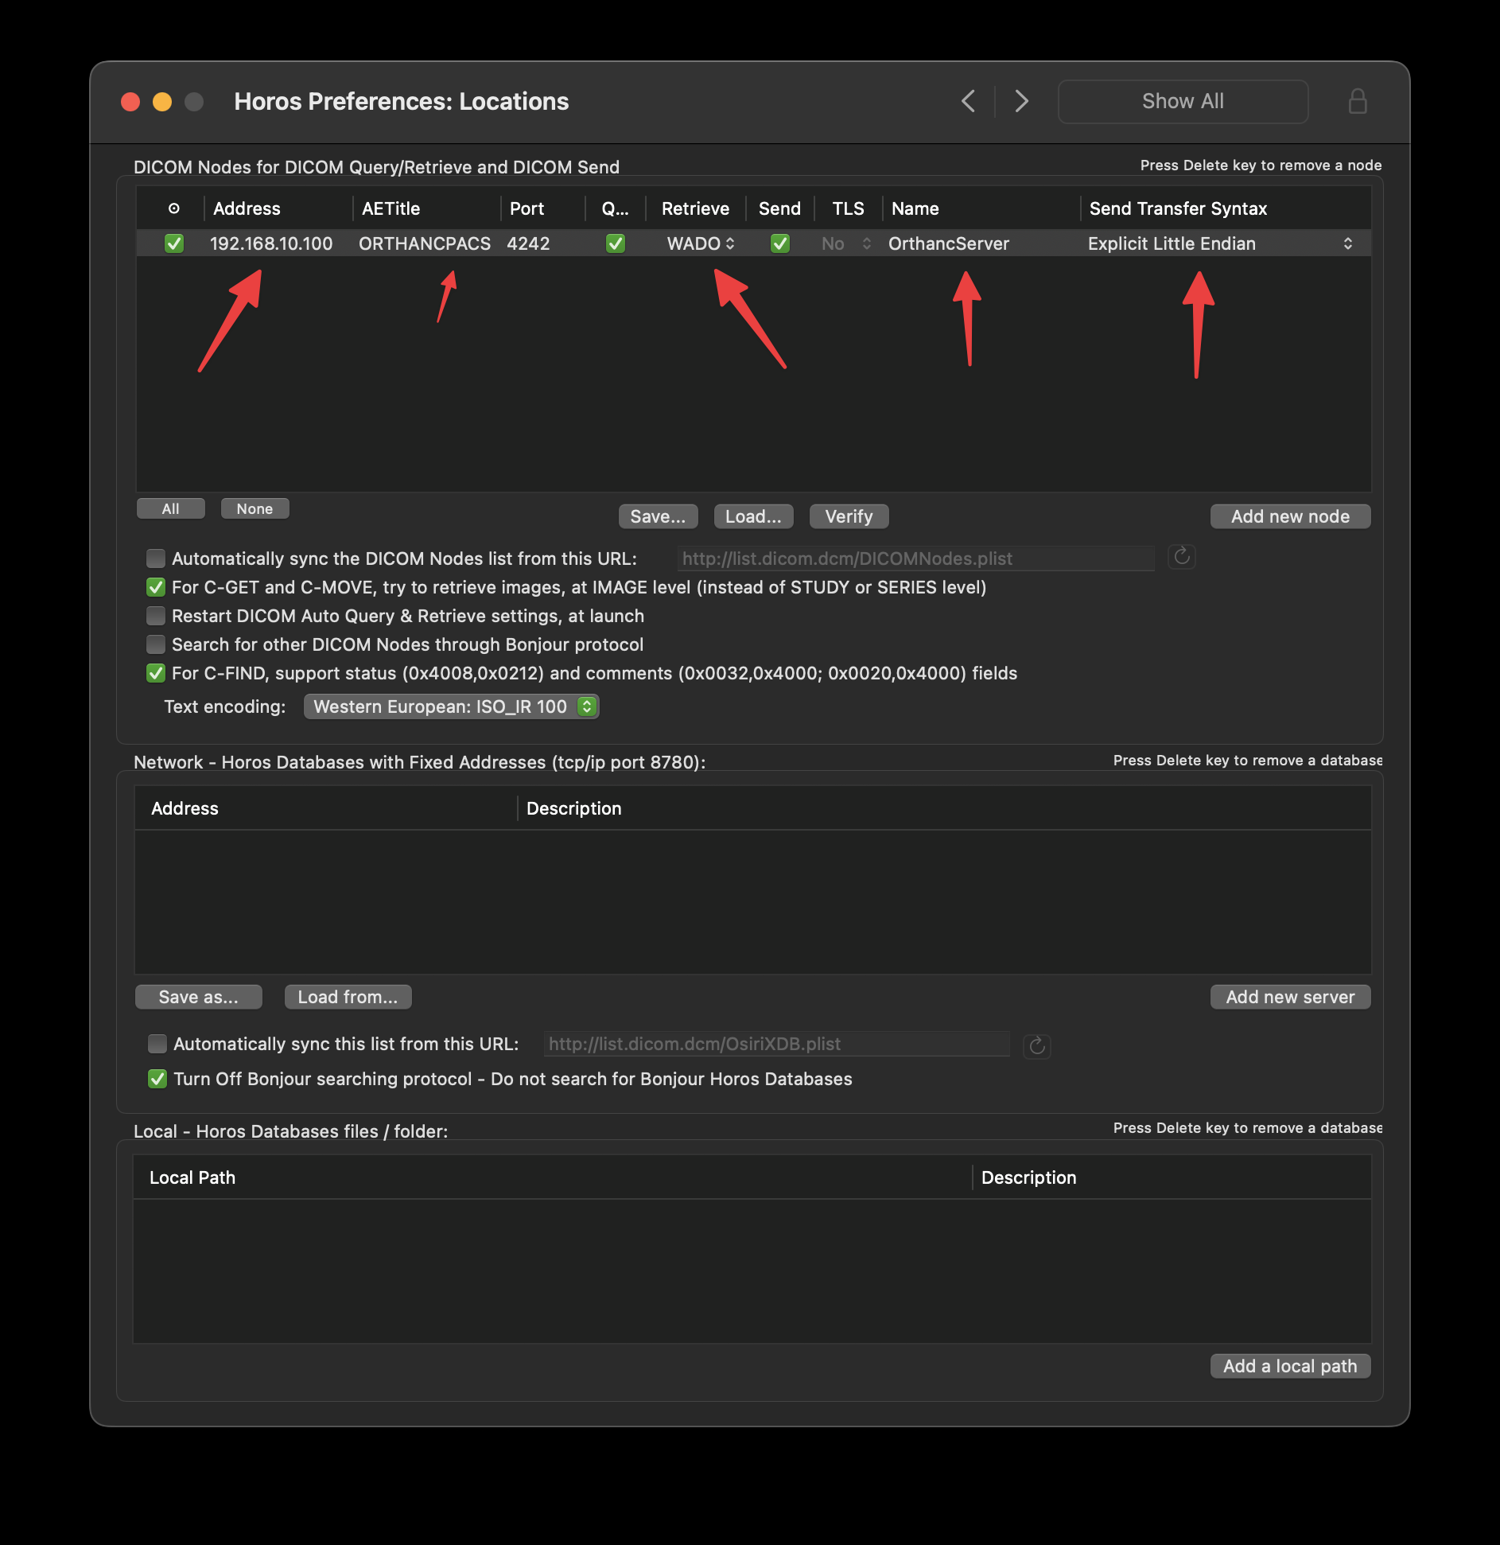The height and width of the screenshot is (1545, 1500).
Task: Refresh the DICOM Nodes list URL
Action: coord(1181,557)
